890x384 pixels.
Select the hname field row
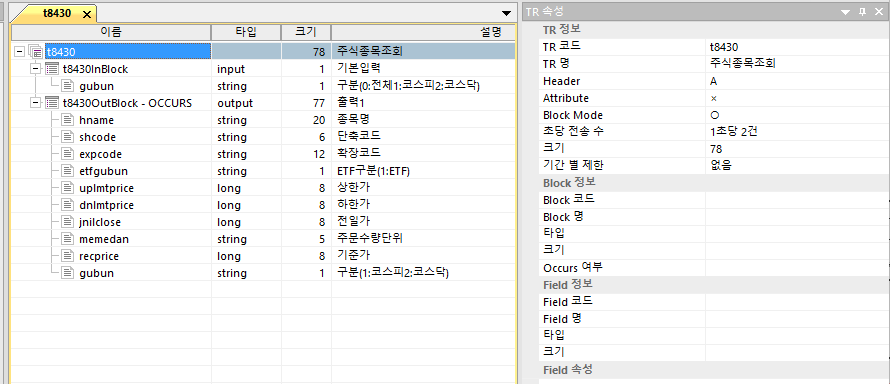(263, 120)
